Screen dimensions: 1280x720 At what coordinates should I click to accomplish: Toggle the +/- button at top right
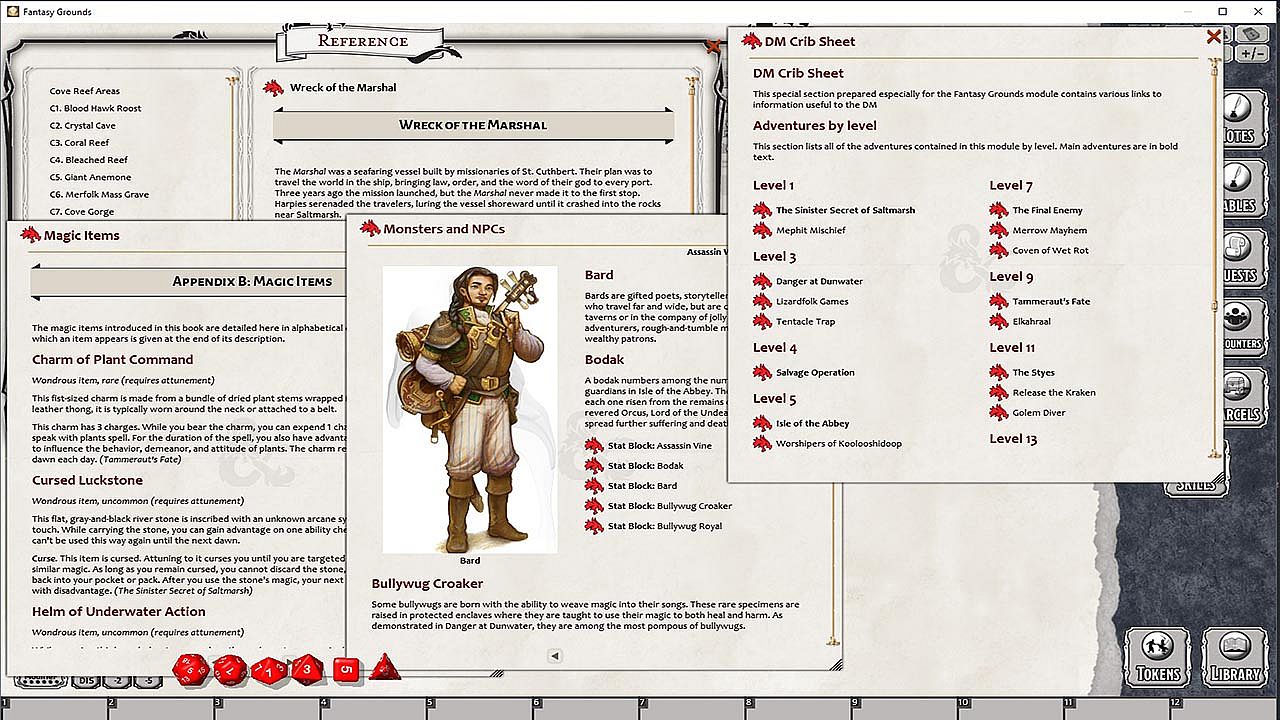coord(1254,53)
